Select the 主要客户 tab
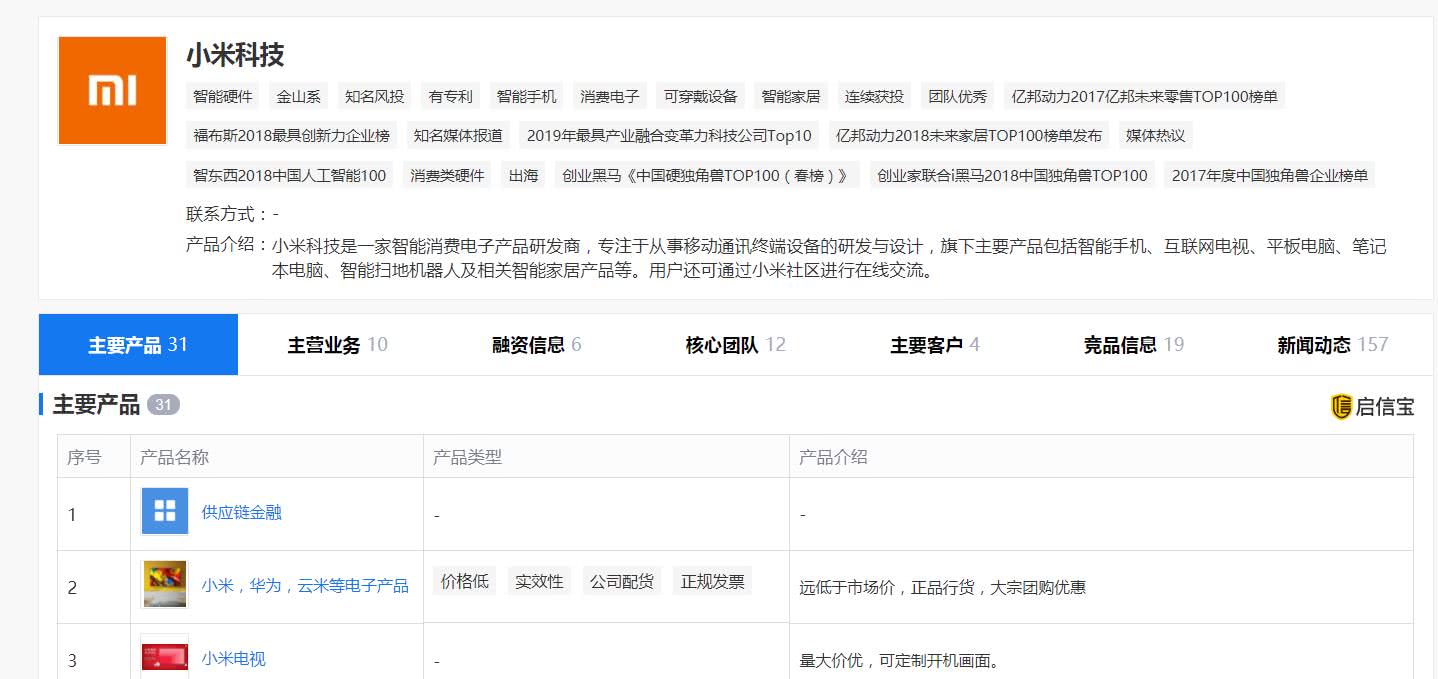Screen dimensions: 1438x679 pyautogui.click(x=934, y=345)
